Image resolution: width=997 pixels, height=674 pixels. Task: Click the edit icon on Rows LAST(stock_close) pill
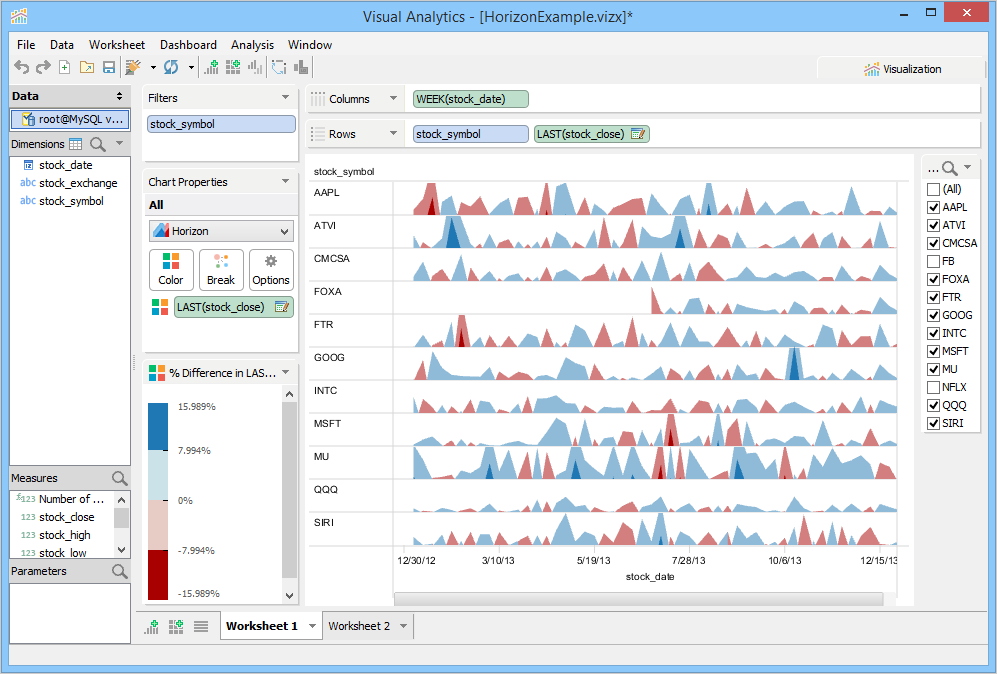tap(638, 134)
